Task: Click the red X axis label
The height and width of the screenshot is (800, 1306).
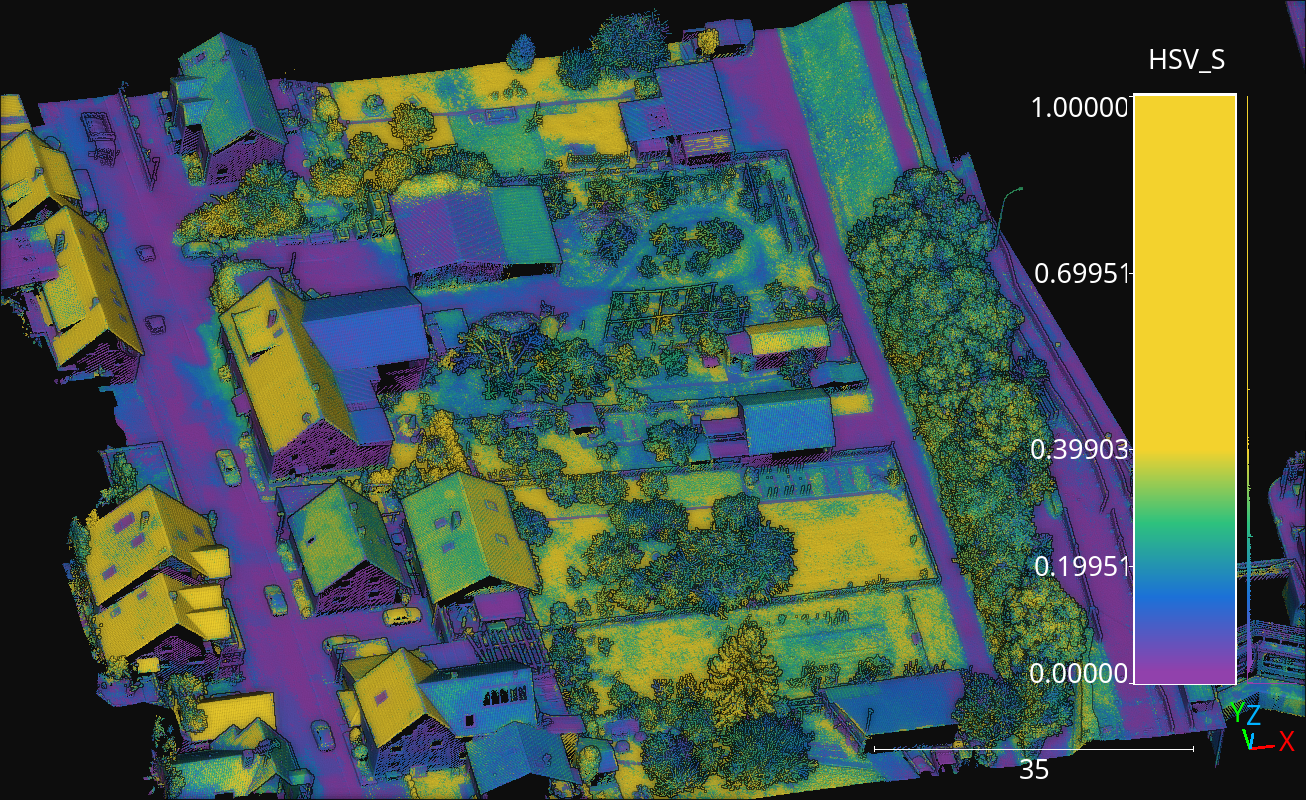Action: coord(1286,742)
